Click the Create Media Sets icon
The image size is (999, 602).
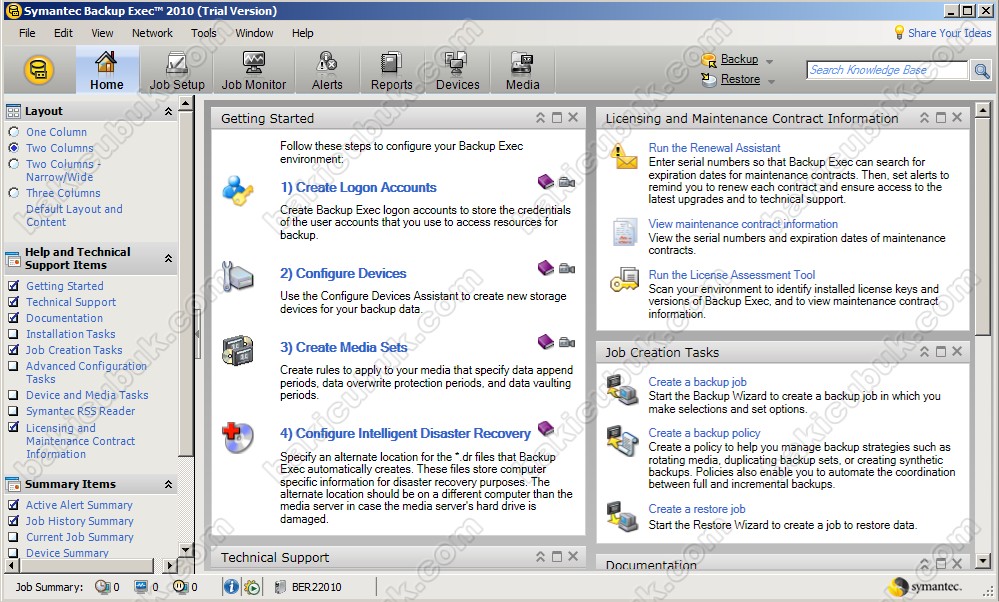pyautogui.click(x=238, y=350)
